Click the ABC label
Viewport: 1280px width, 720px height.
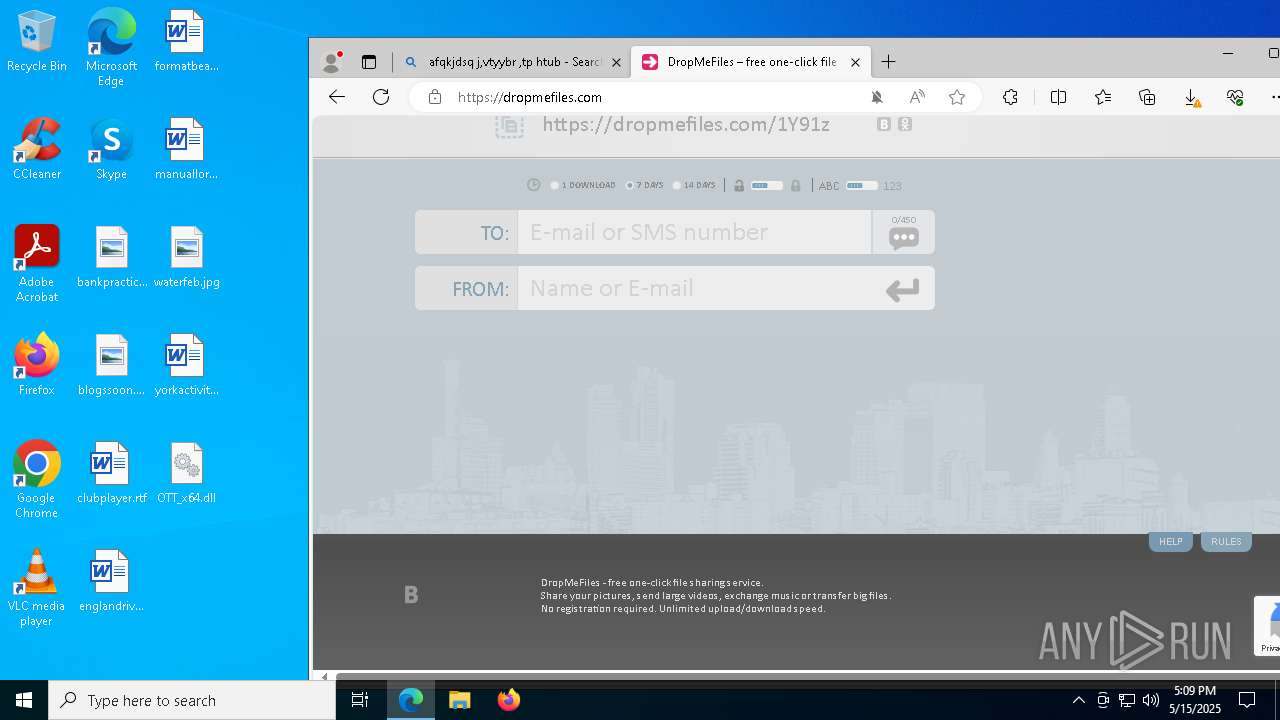coord(829,186)
